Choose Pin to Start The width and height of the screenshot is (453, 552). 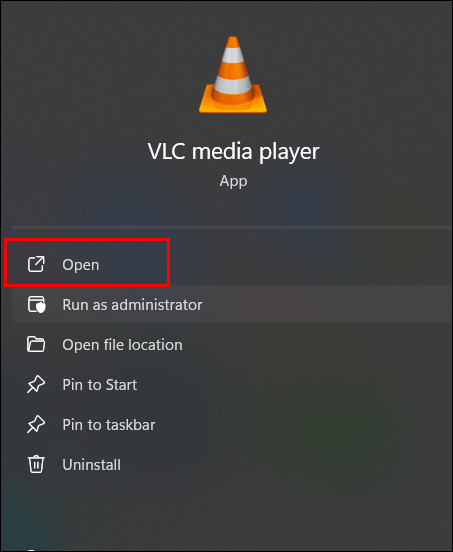click(x=100, y=385)
